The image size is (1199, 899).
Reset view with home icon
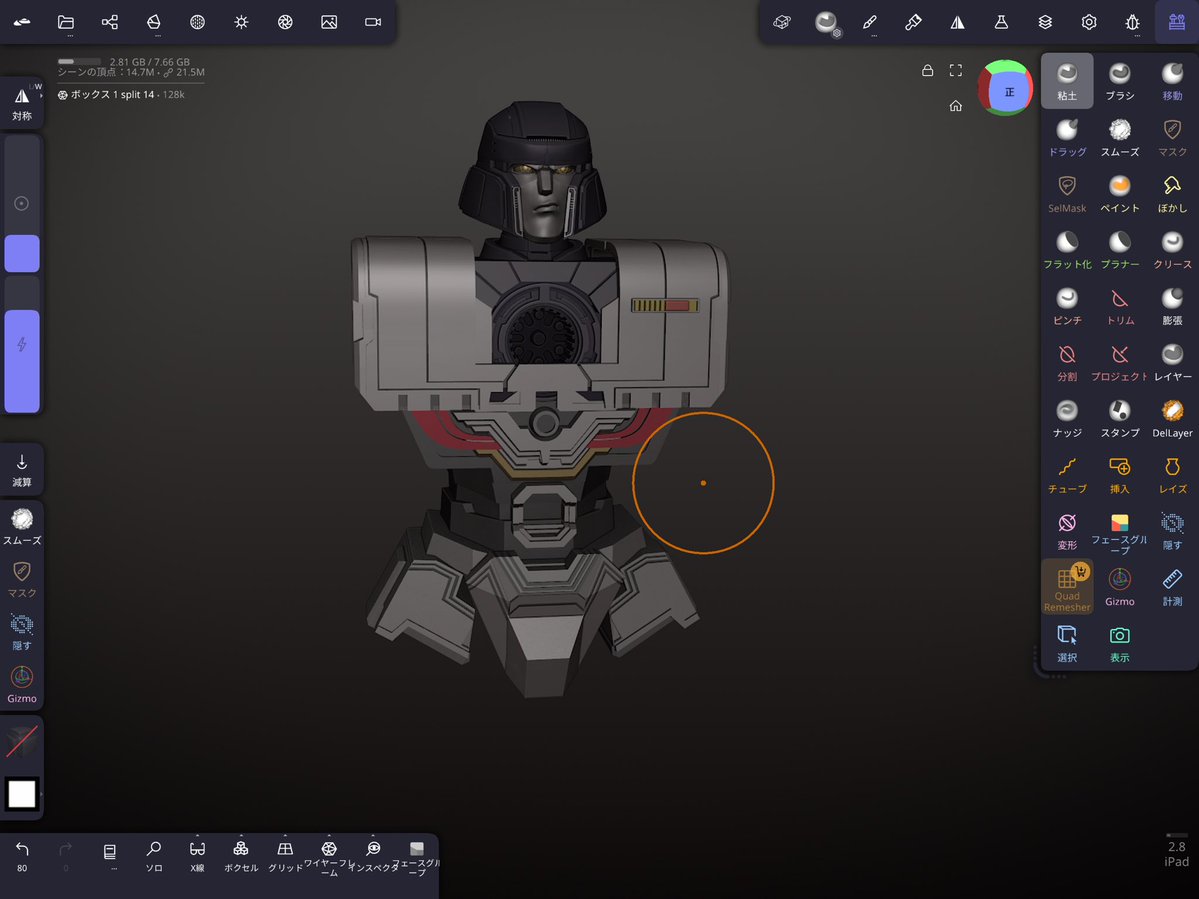(x=956, y=105)
